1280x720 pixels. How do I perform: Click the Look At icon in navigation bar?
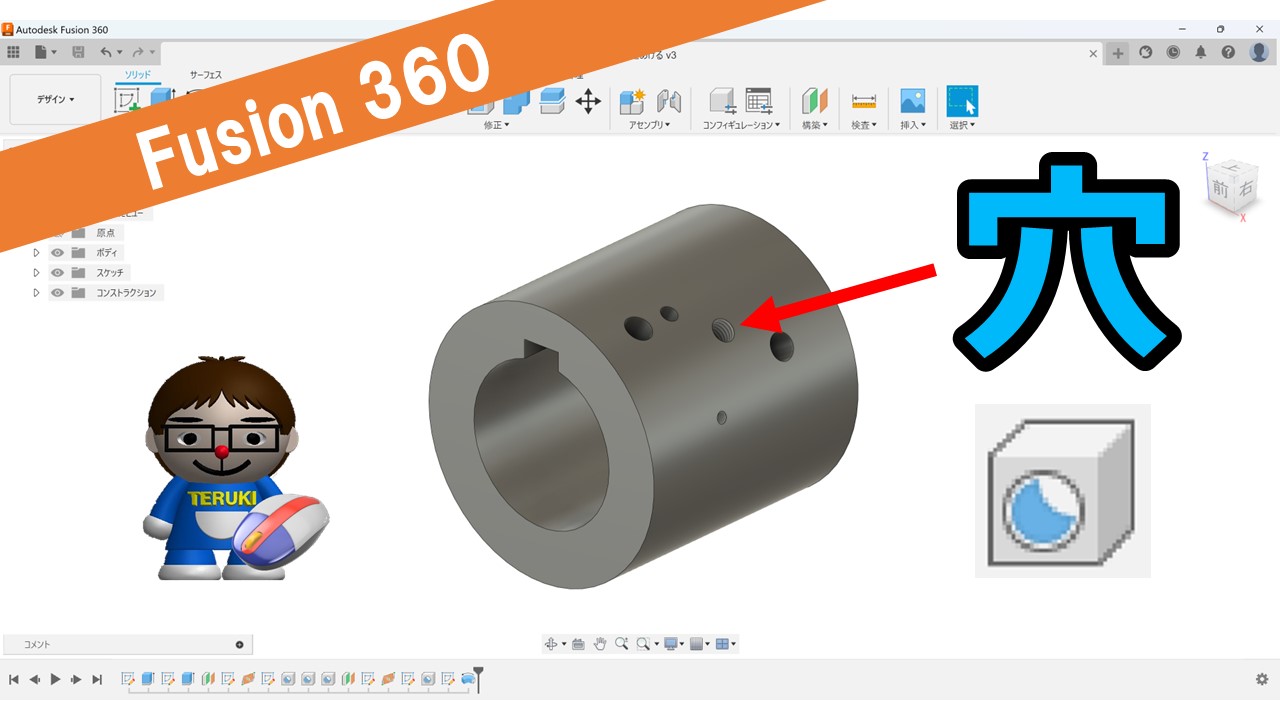coord(578,644)
